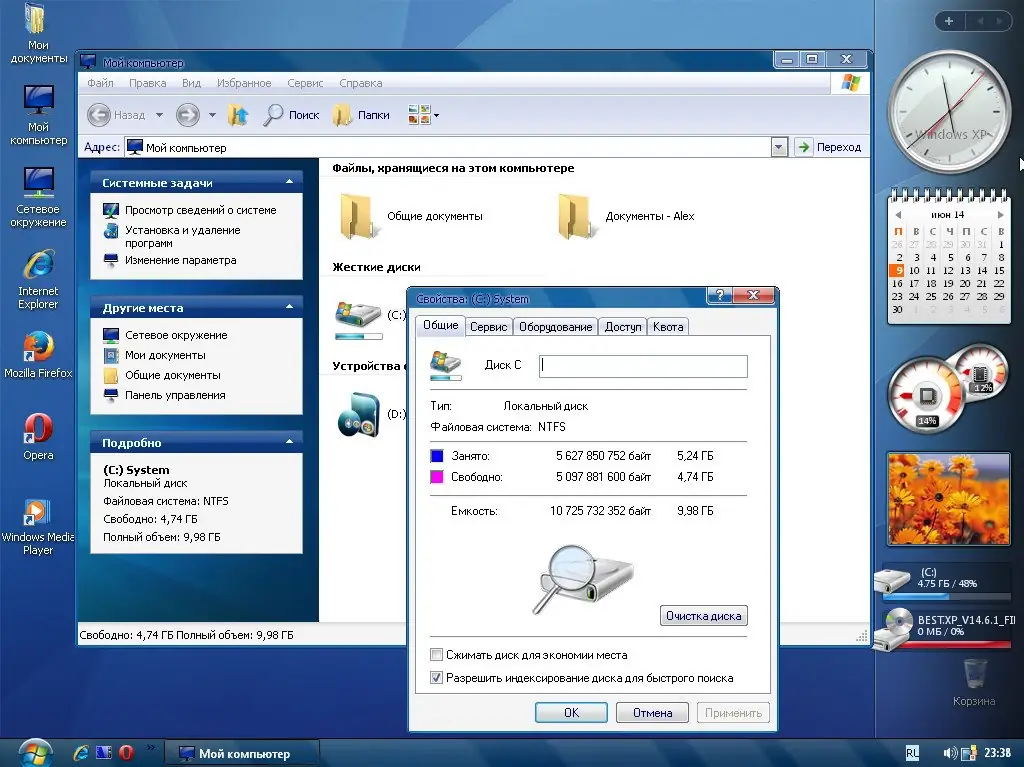This screenshot has height=767, width=1024.
Task: Select the (D:) CD drive icon
Action: pyautogui.click(x=359, y=414)
